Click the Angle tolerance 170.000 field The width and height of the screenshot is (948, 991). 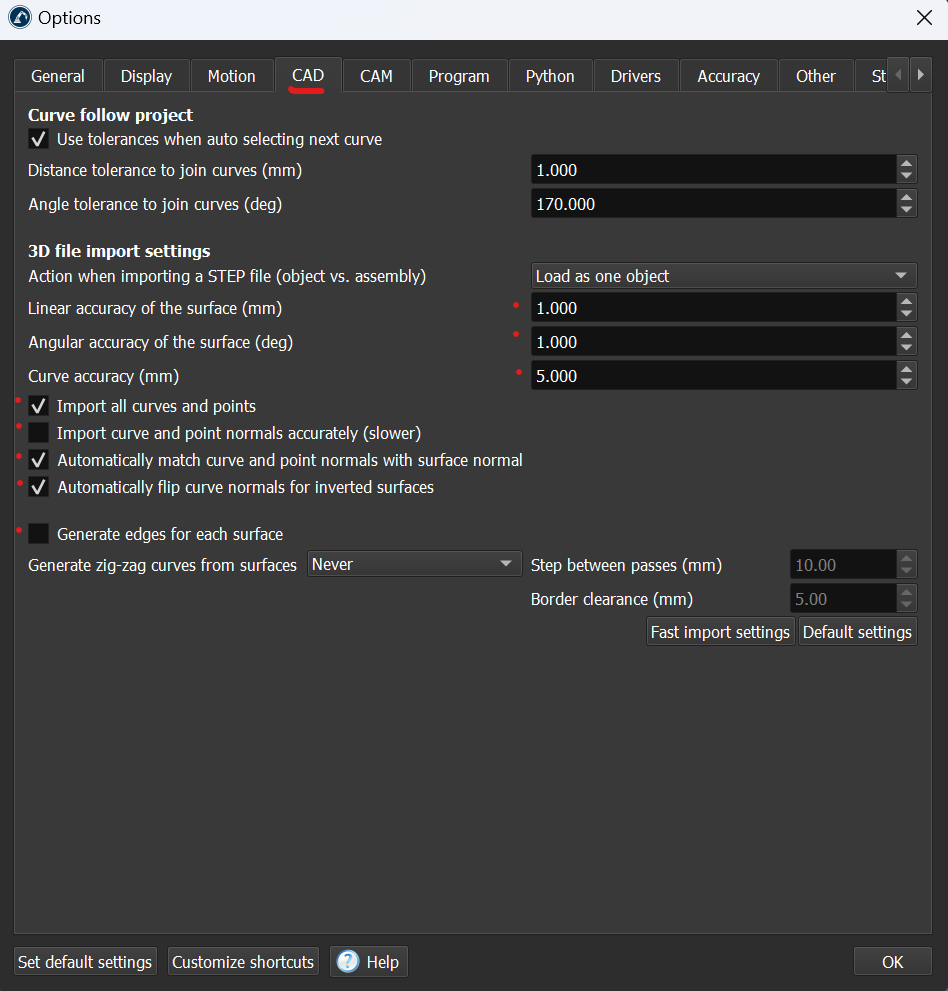714,204
